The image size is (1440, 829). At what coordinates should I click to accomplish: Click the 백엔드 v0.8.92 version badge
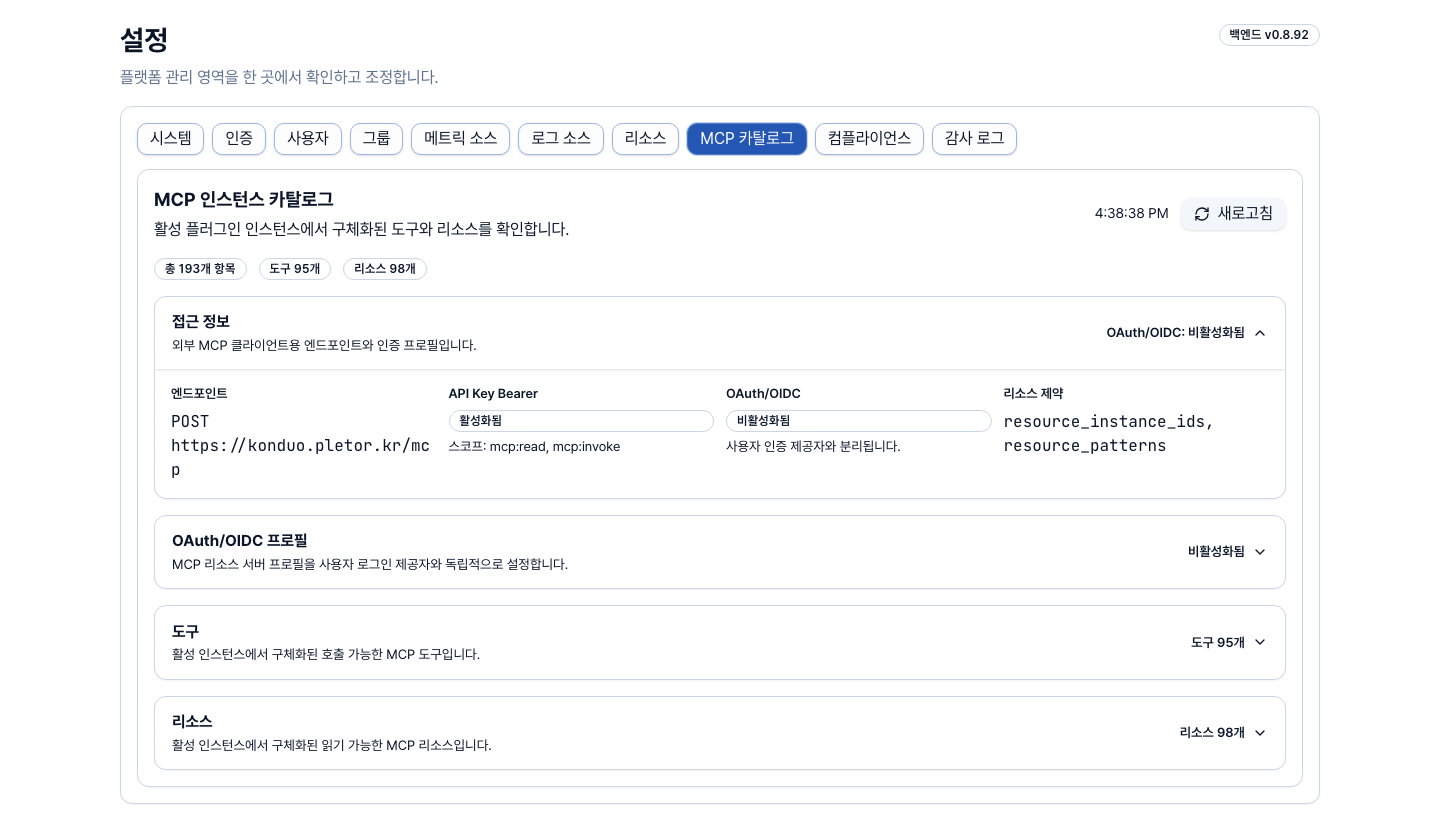(1269, 35)
